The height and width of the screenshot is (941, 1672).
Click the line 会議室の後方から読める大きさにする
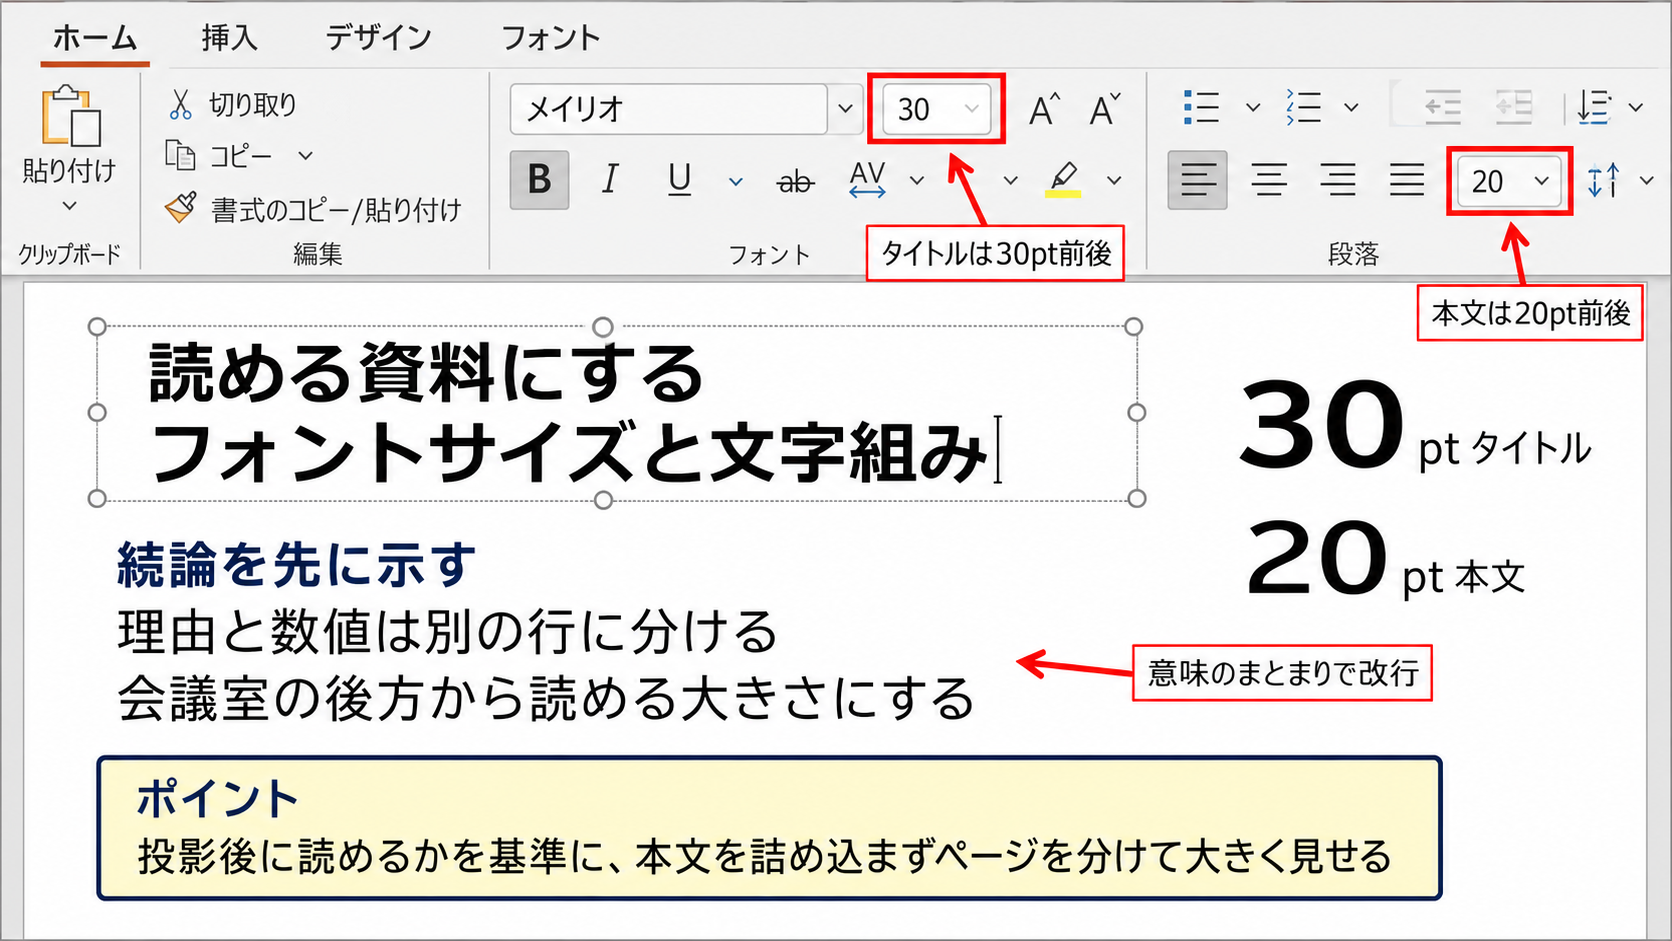click(546, 699)
